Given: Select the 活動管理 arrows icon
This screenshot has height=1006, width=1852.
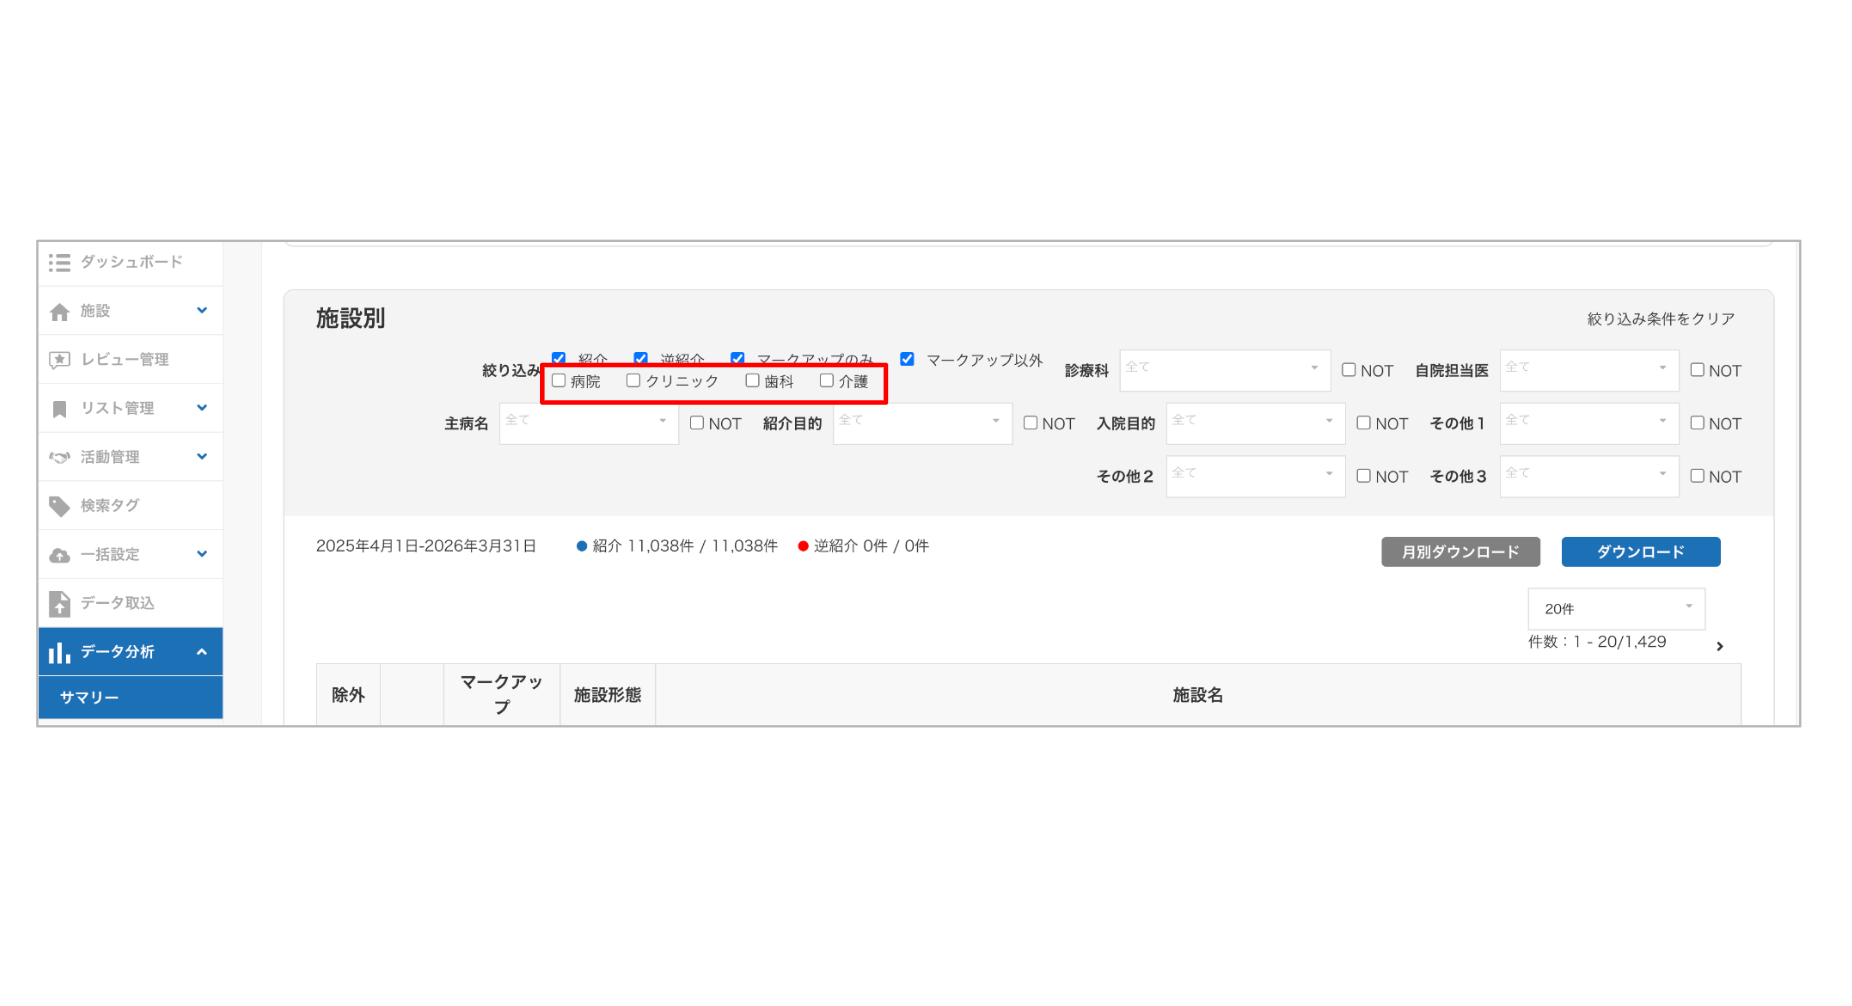Looking at the screenshot, I should [x=59, y=456].
